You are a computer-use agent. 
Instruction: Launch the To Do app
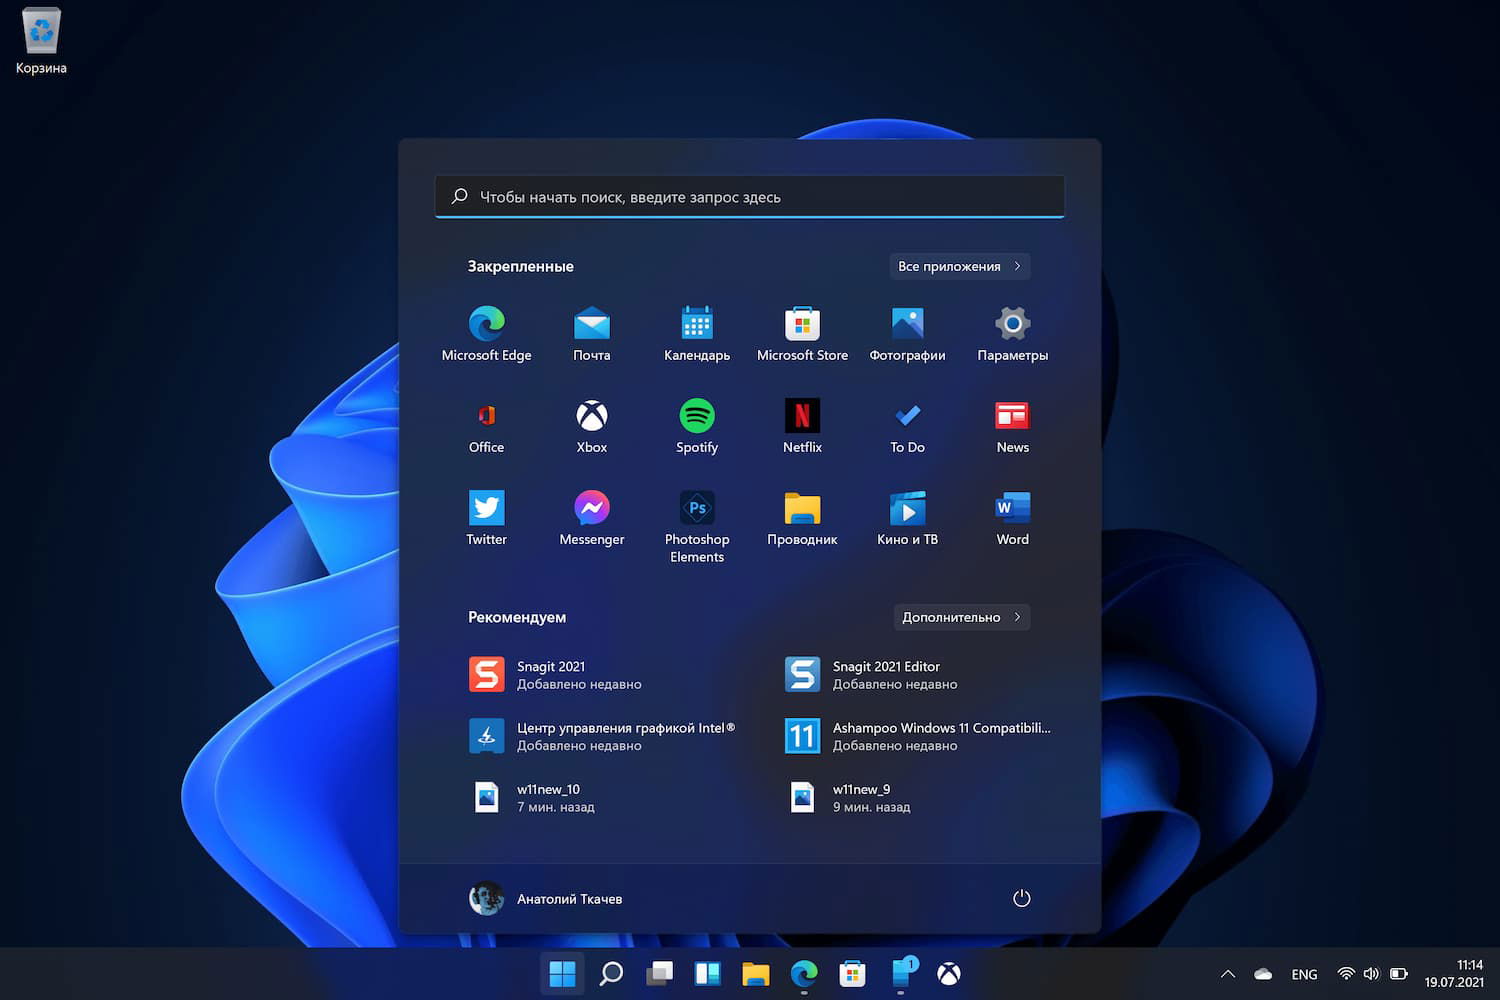pos(907,427)
